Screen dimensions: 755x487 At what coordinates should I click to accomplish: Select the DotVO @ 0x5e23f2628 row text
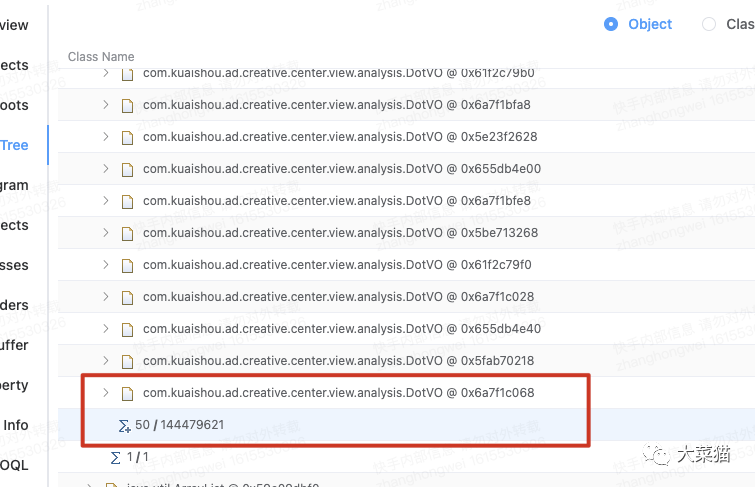pos(340,137)
